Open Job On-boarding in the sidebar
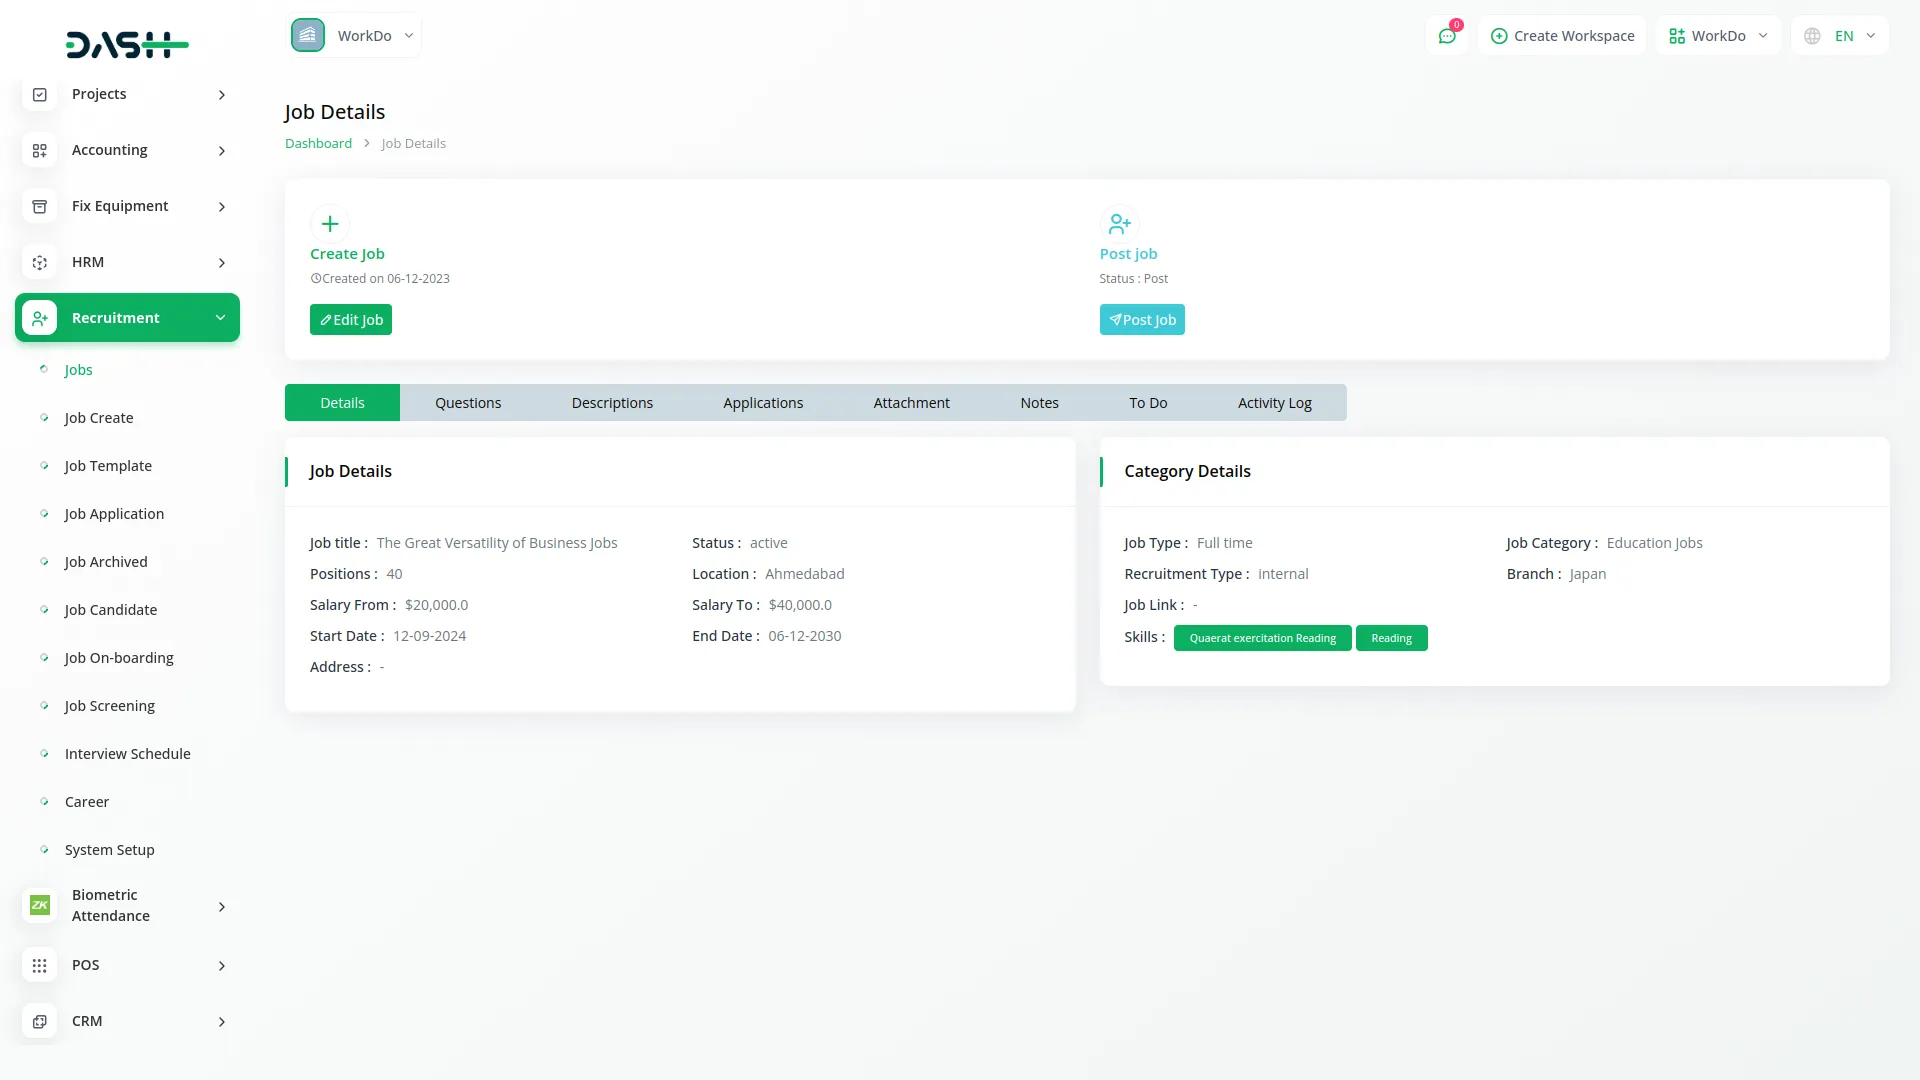Screen dimensions: 1920x1080 click(x=119, y=658)
